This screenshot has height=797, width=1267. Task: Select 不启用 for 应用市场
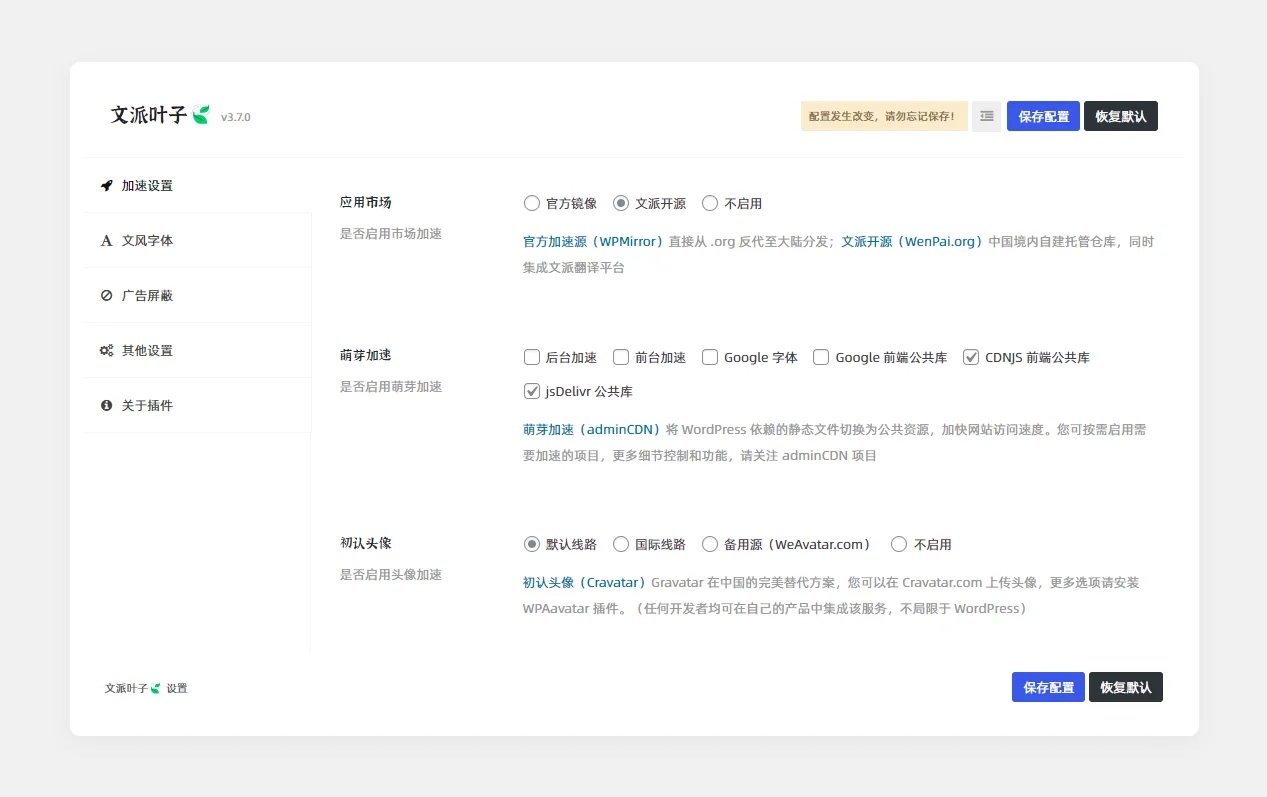tap(710, 203)
